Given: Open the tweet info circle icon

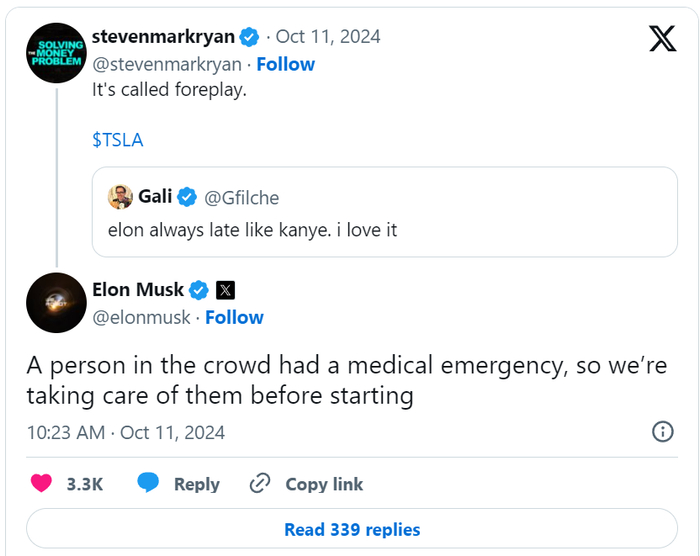Looking at the screenshot, I should 662,432.
